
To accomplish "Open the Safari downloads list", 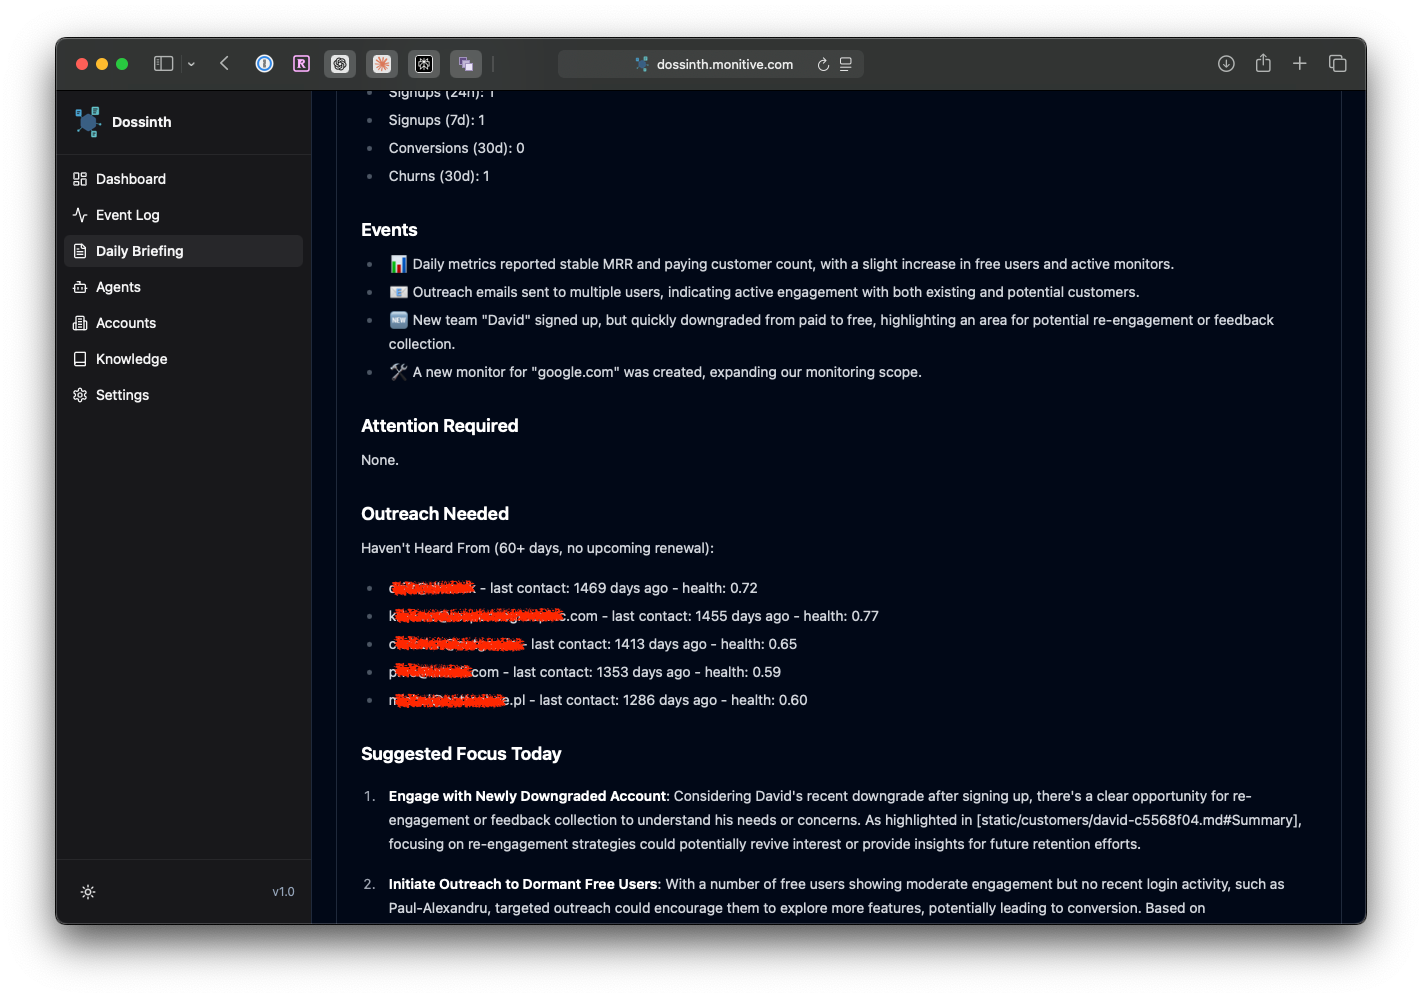I will pyautogui.click(x=1226, y=64).
